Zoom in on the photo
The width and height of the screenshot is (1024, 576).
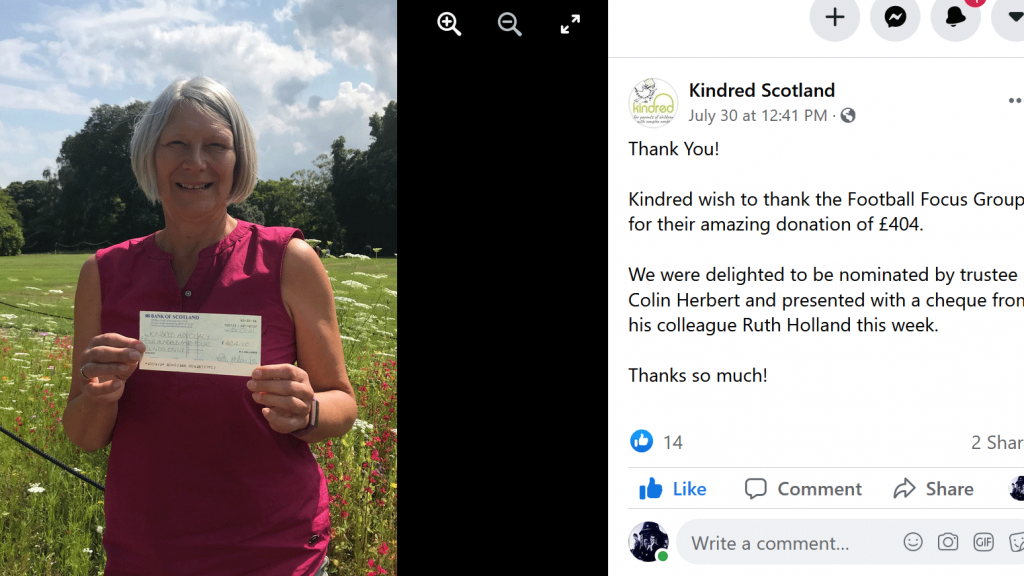[449, 24]
